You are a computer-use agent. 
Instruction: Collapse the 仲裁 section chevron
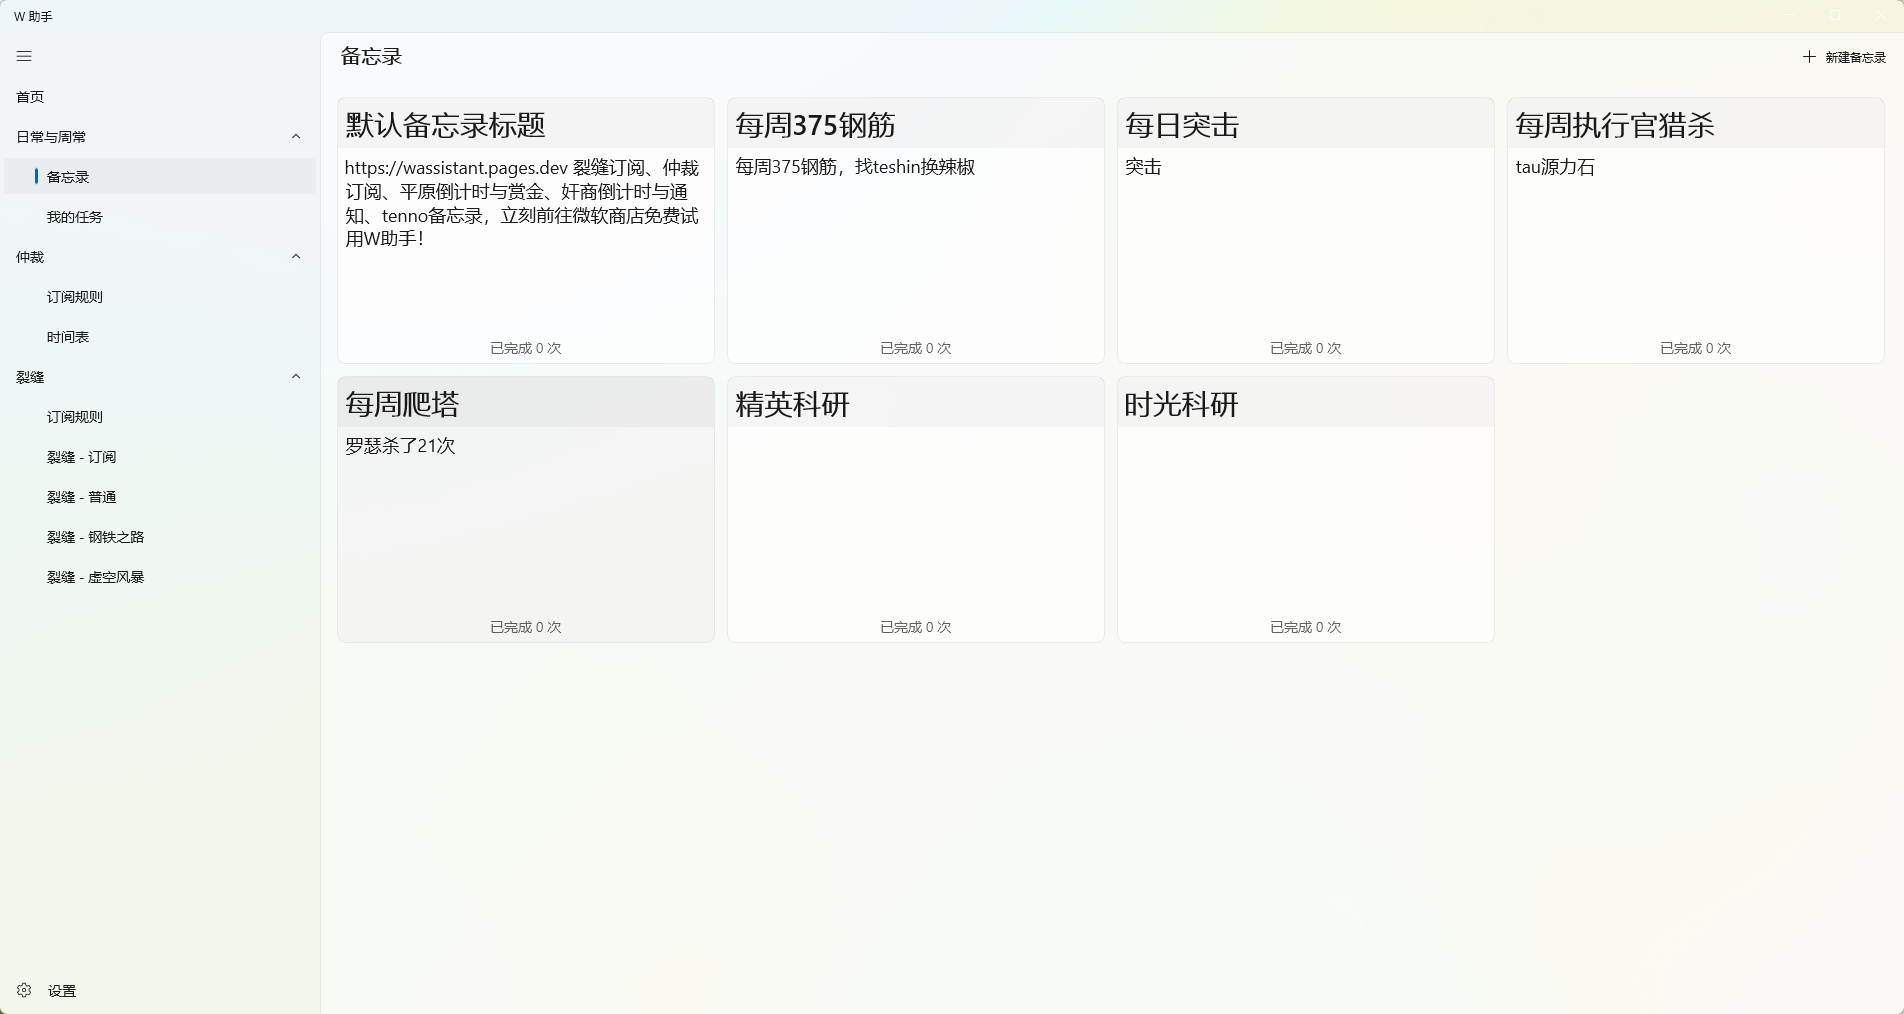(x=296, y=257)
